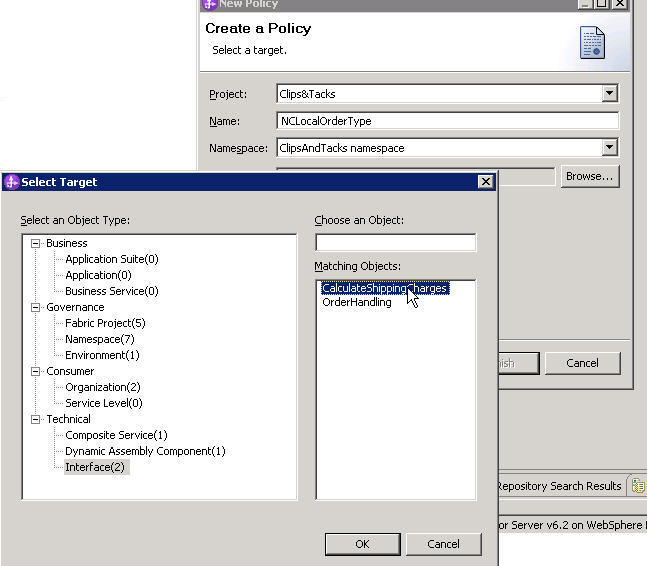Select Fabric Project(5) object type
The height and width of the screenshot is (566, 647).
pos(105,323)
